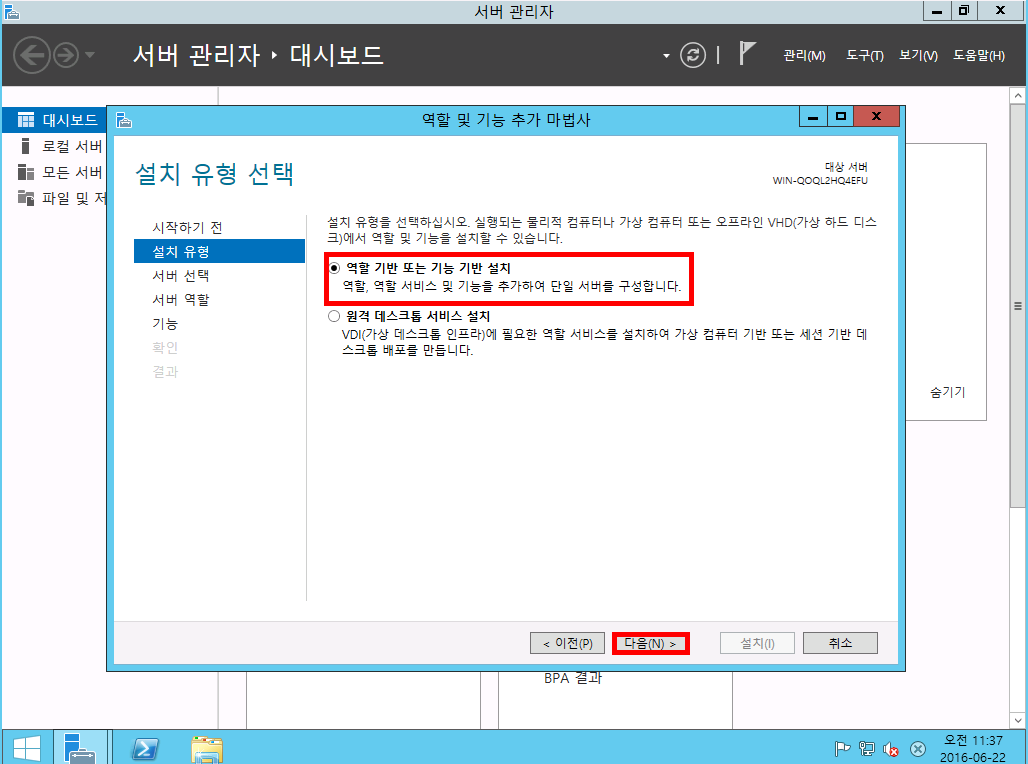Viewport: 1028px width, 764px height.
Task: Click the file and storage services icon
Action: (26, 197)
